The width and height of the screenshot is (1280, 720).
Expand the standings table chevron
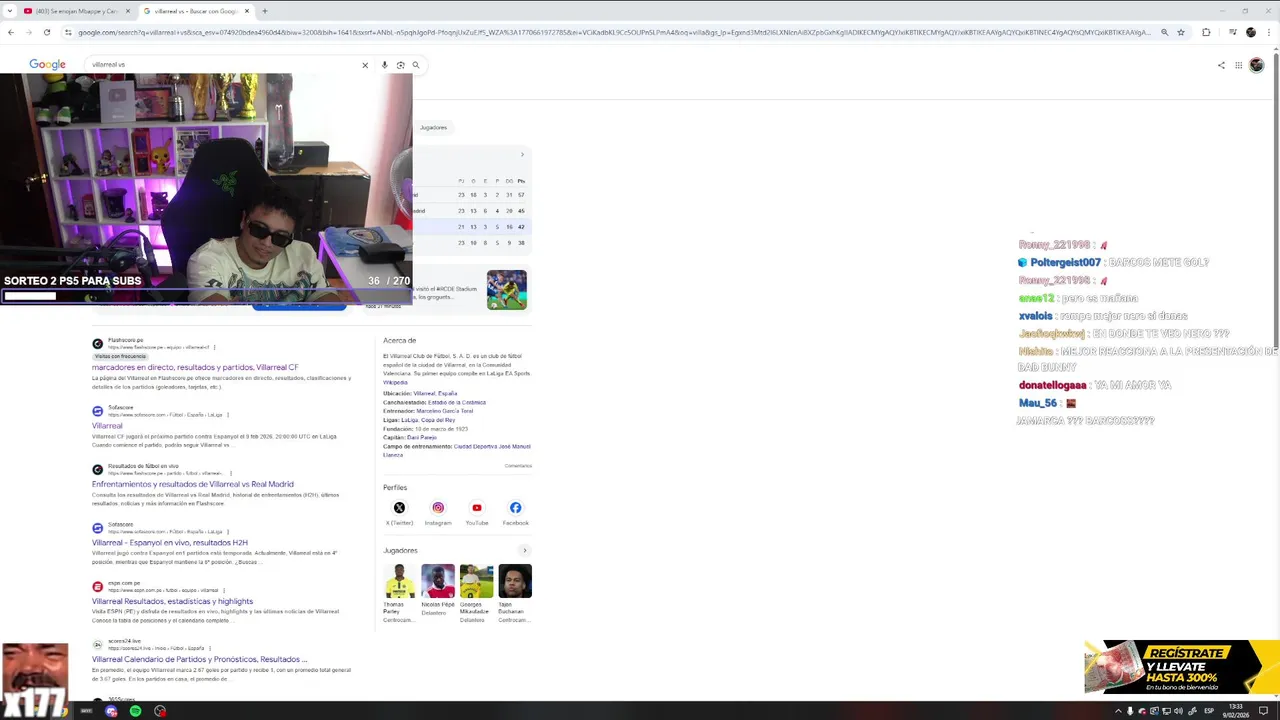click(x=522, y=154)
